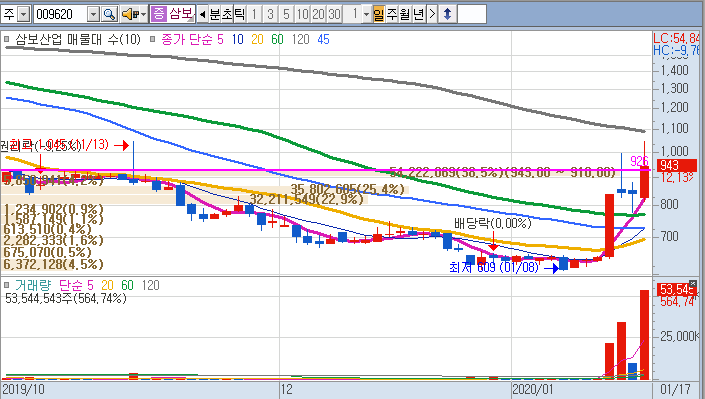The height and width of the screenshot is (399, 705).
Task: Click the 53,544,543주(564.74%) volume text
Action: [x=66, y=298]
